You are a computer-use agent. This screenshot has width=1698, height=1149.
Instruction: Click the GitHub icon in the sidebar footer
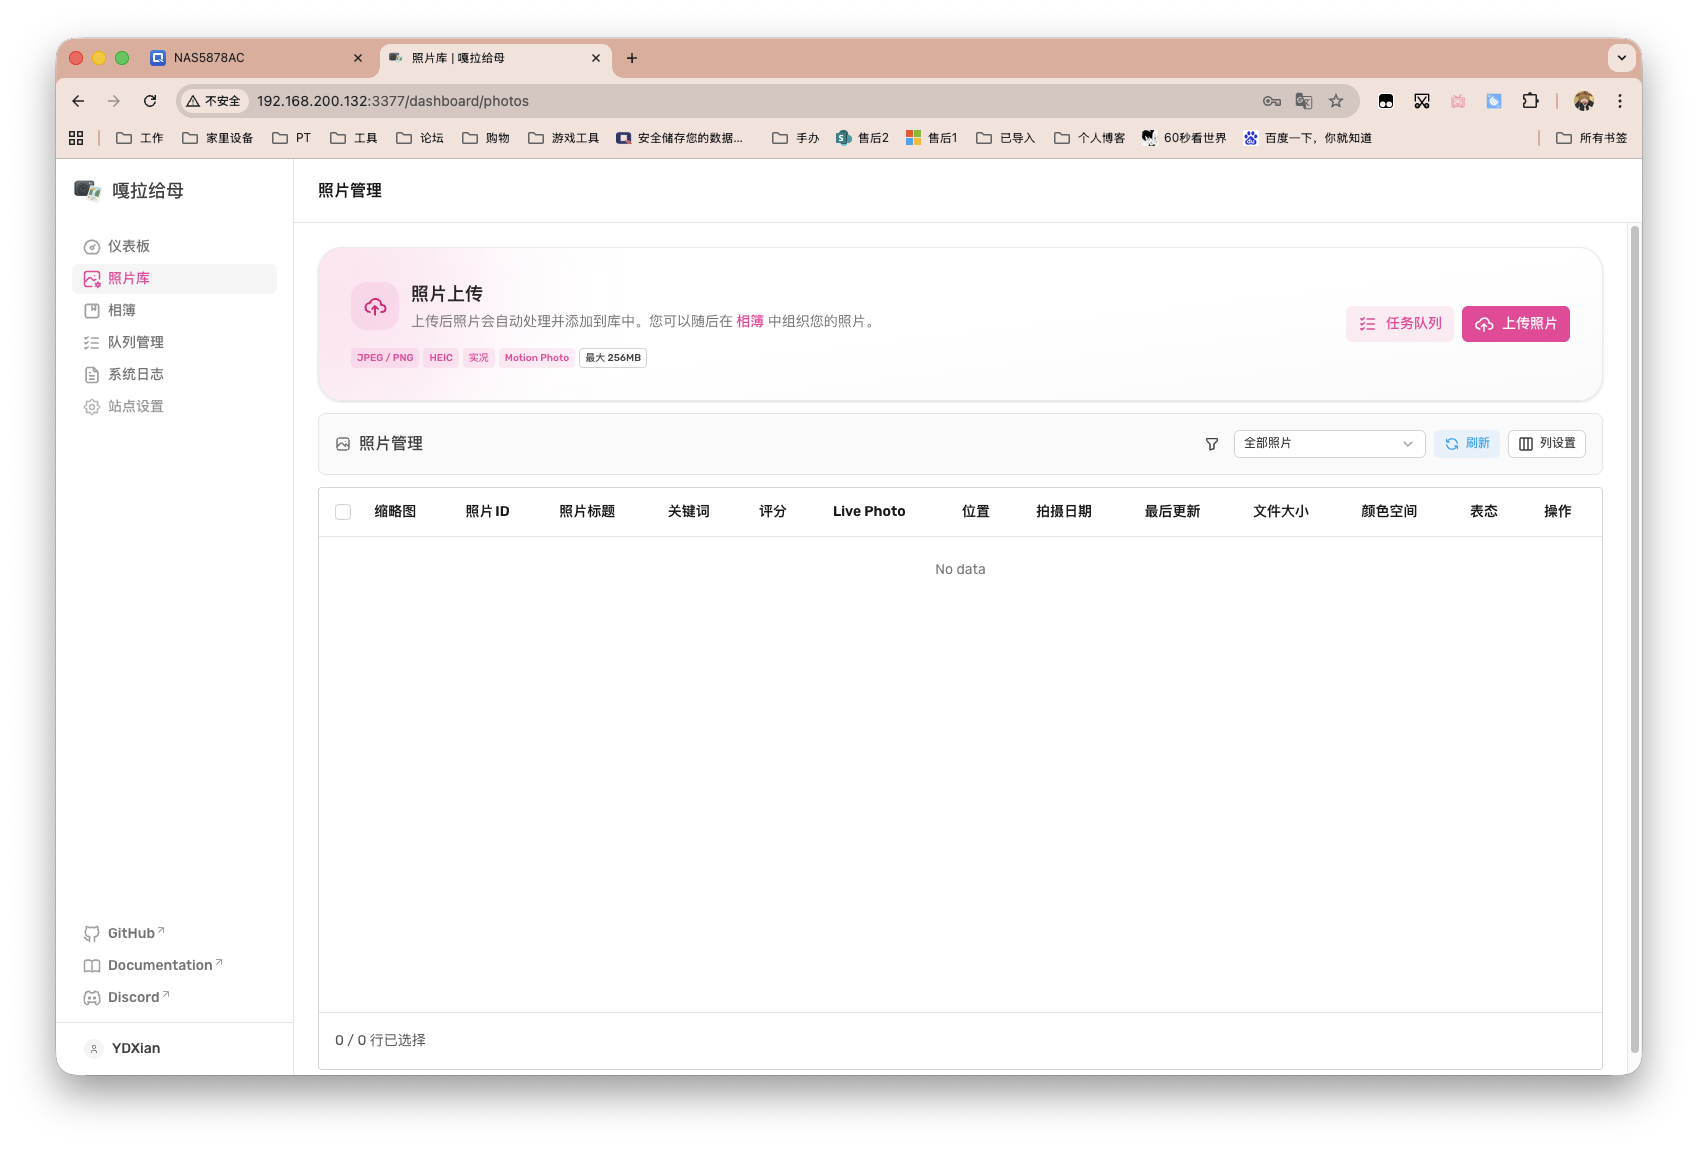[x=92, y=933]
